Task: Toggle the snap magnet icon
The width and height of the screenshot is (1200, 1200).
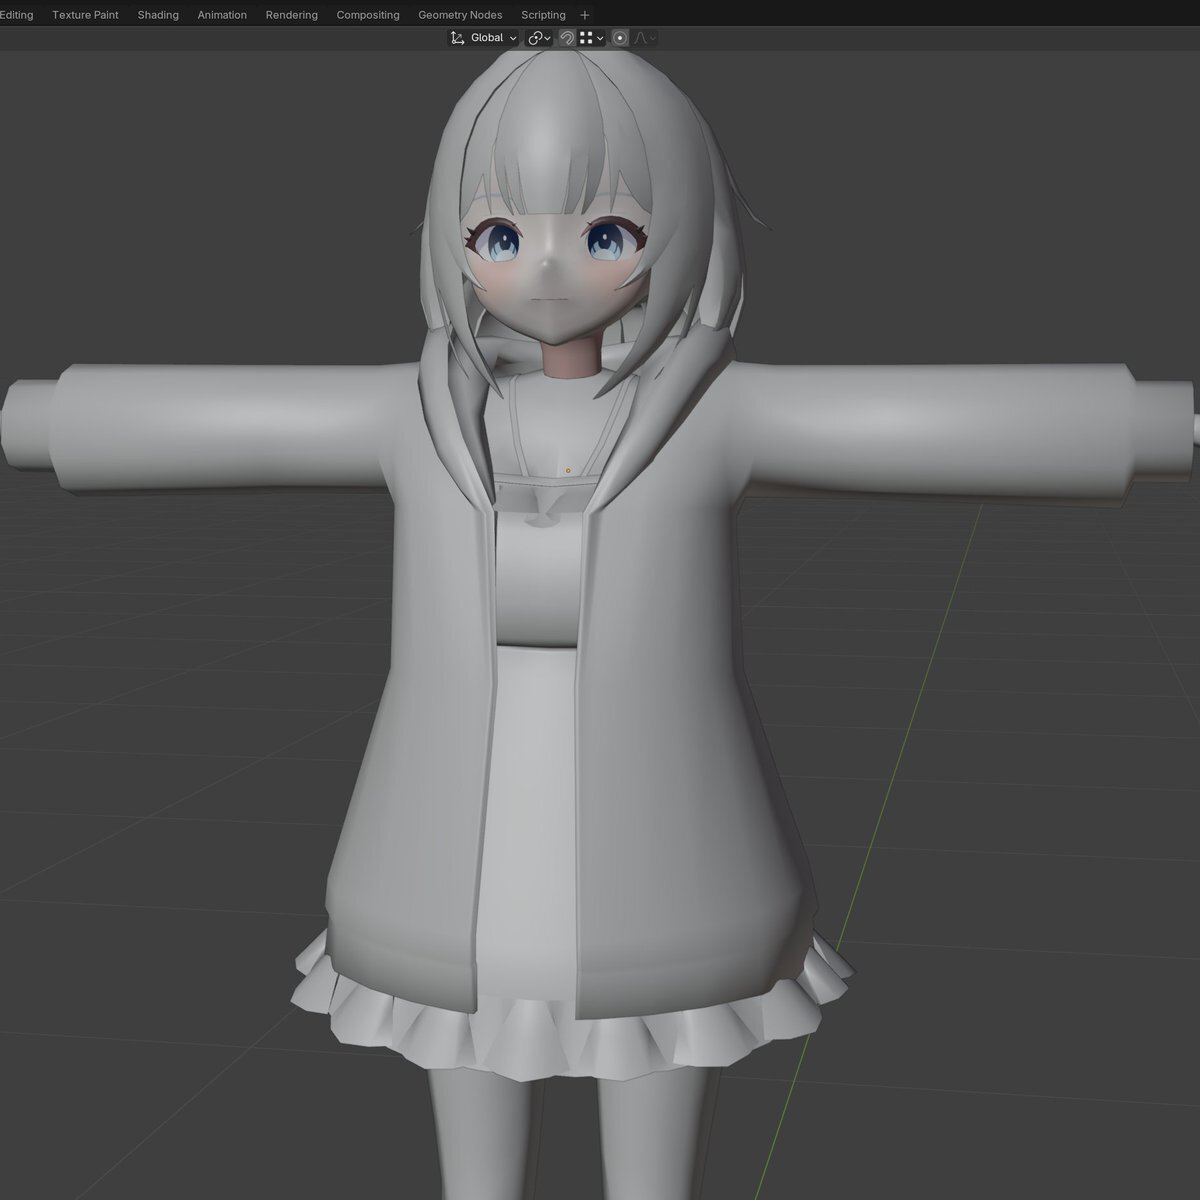Action: pos(567,38)
